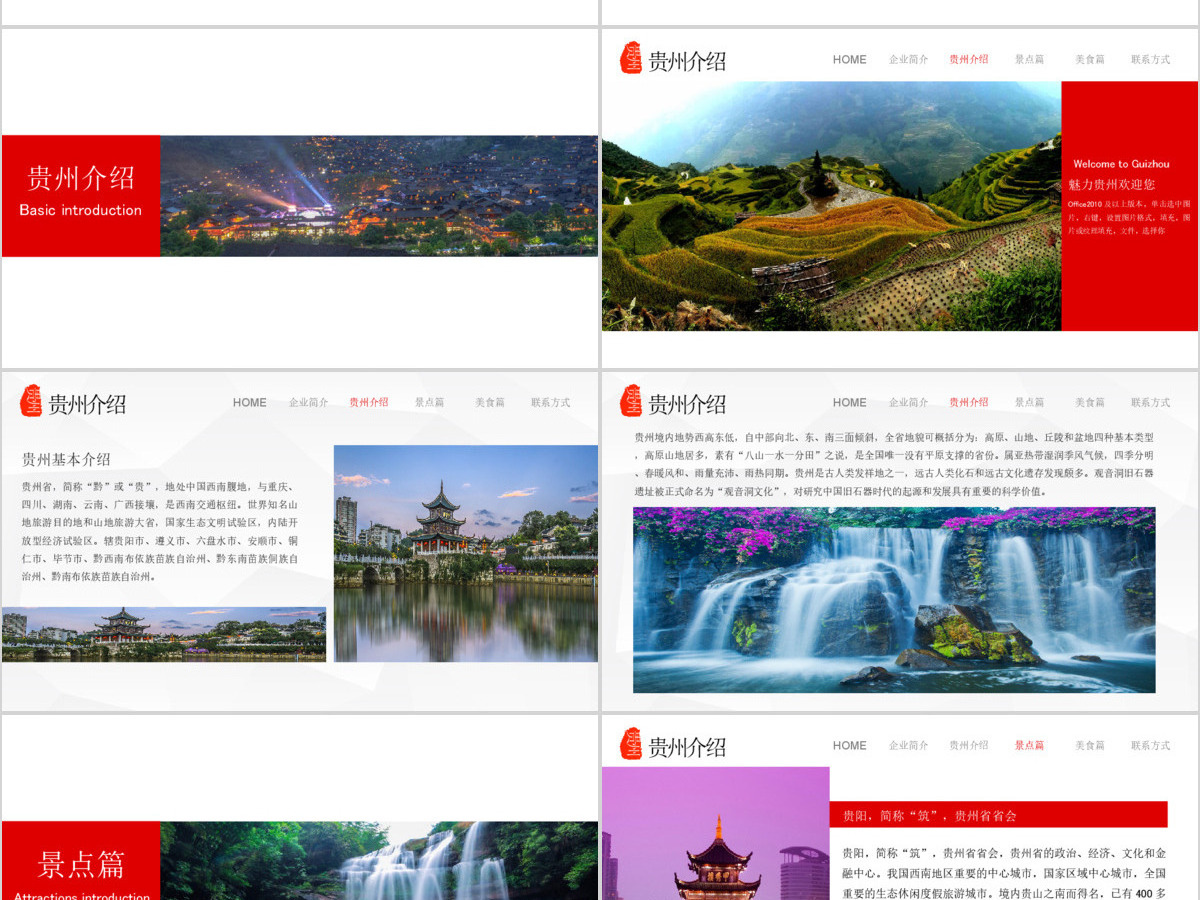
Task: Click the 贵州基本介绍 heading
Action: 66,459
